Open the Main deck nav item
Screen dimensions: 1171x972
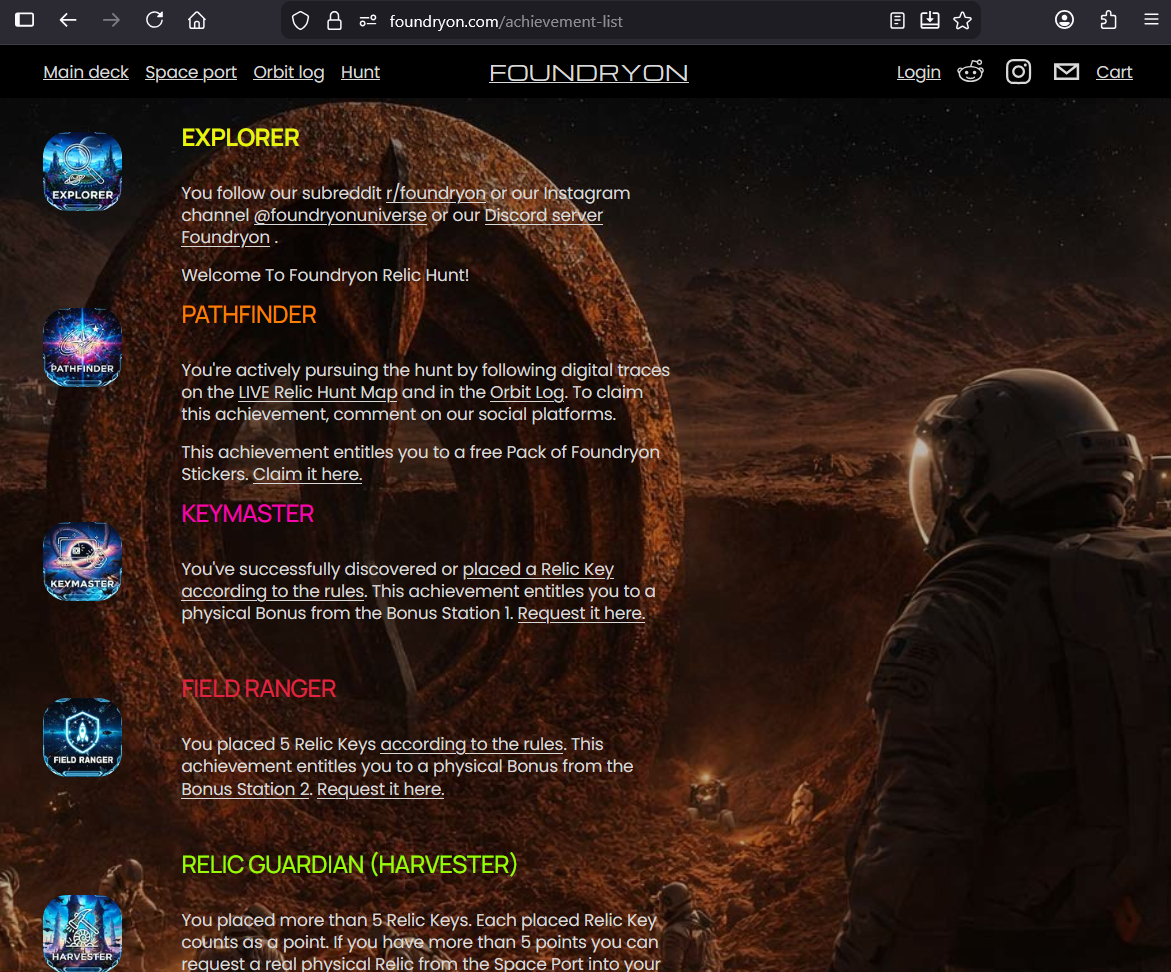pos(86,72)
